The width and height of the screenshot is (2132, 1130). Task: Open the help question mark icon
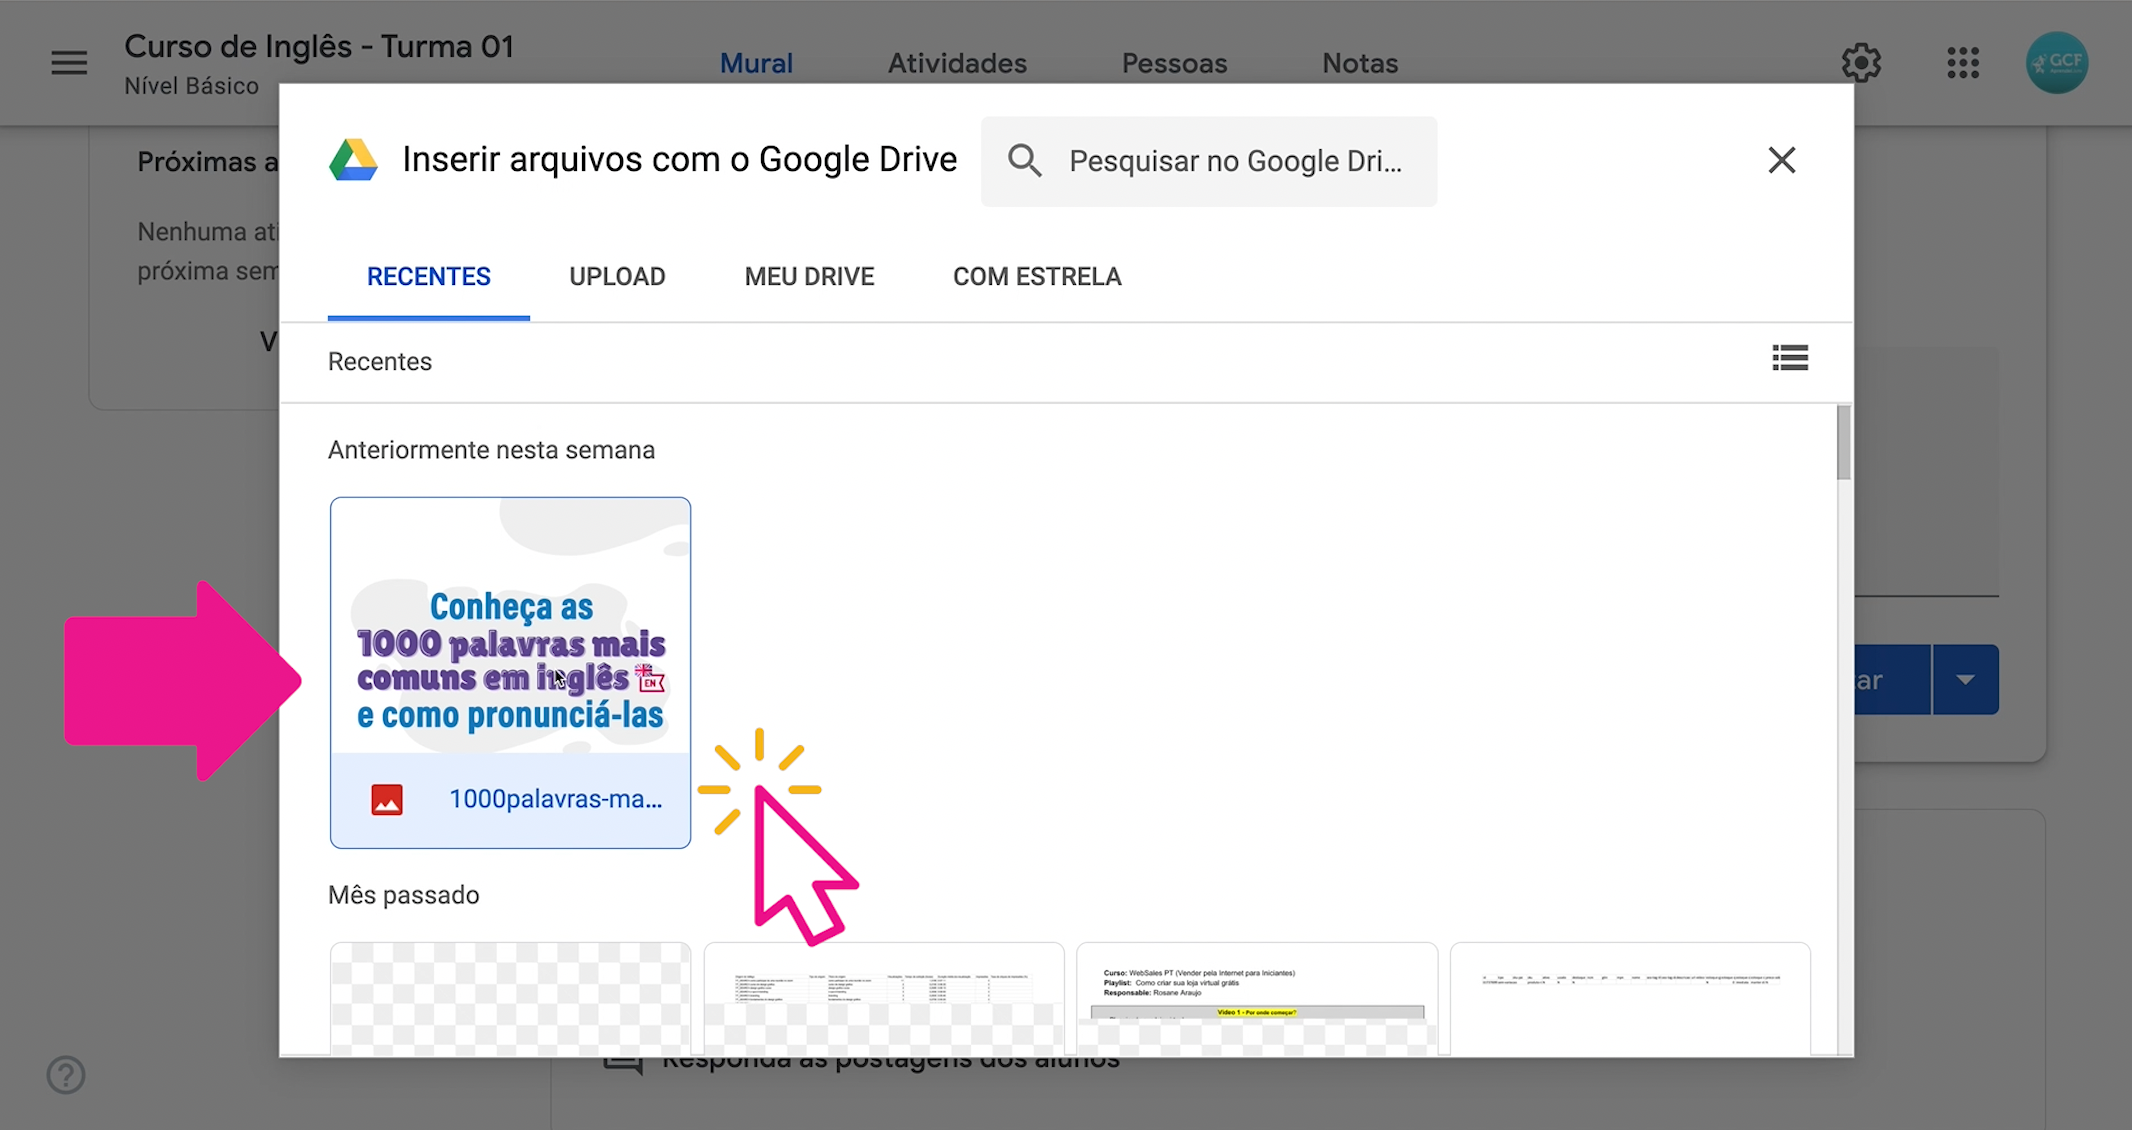click(x=66, y=1075)
